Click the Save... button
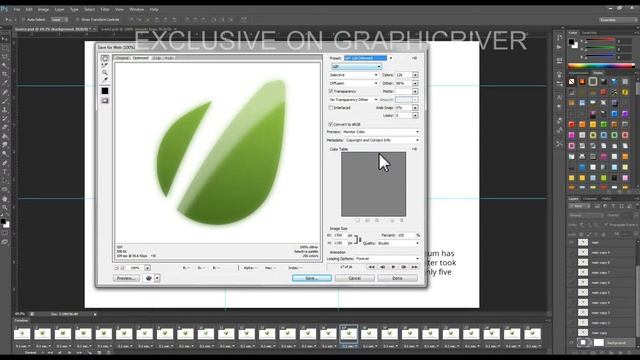 coord(312,278)
